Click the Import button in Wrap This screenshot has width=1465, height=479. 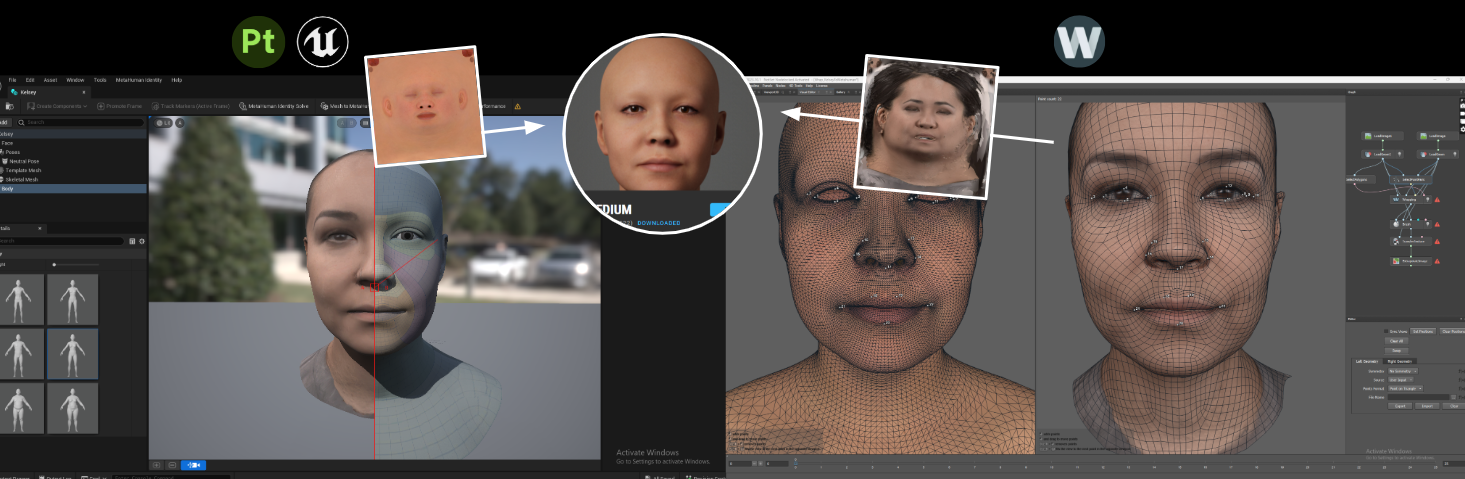click(x=1427, y=406)
